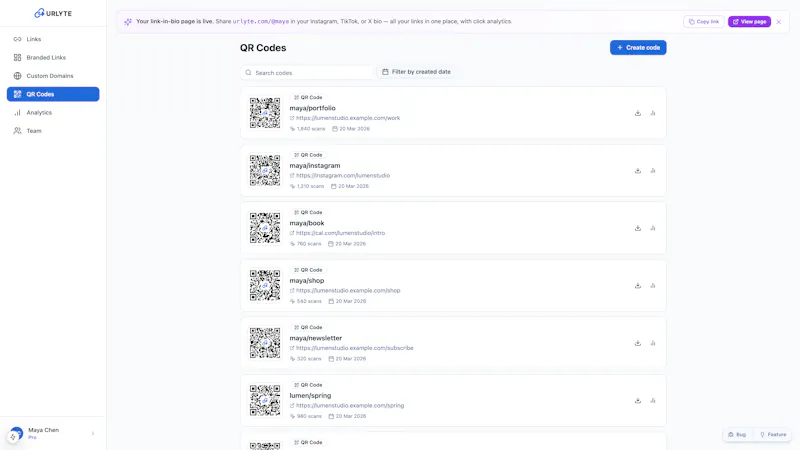This screenshot has width=800, height=450.
Task: Click the Urlyte logo
Action: pyautogui.click(x=53, y=13)
